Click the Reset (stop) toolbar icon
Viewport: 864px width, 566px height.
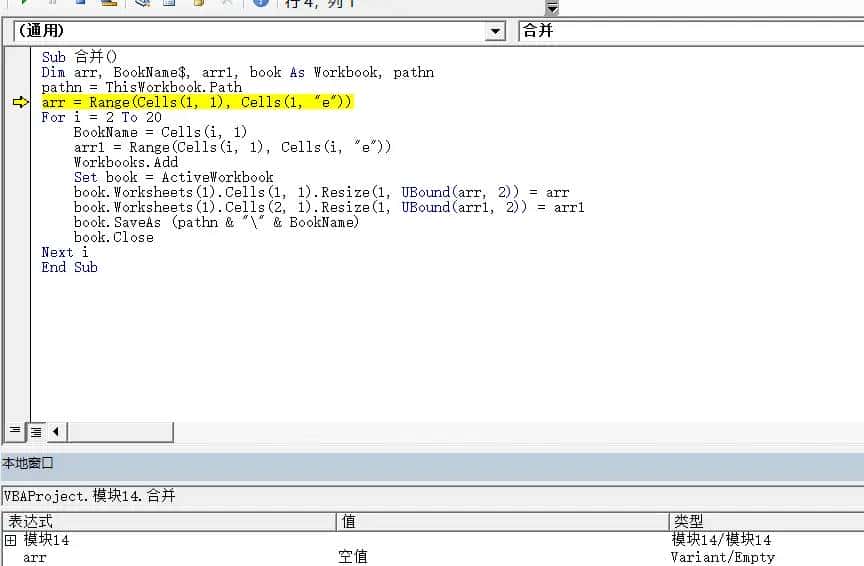click(80, 3)
